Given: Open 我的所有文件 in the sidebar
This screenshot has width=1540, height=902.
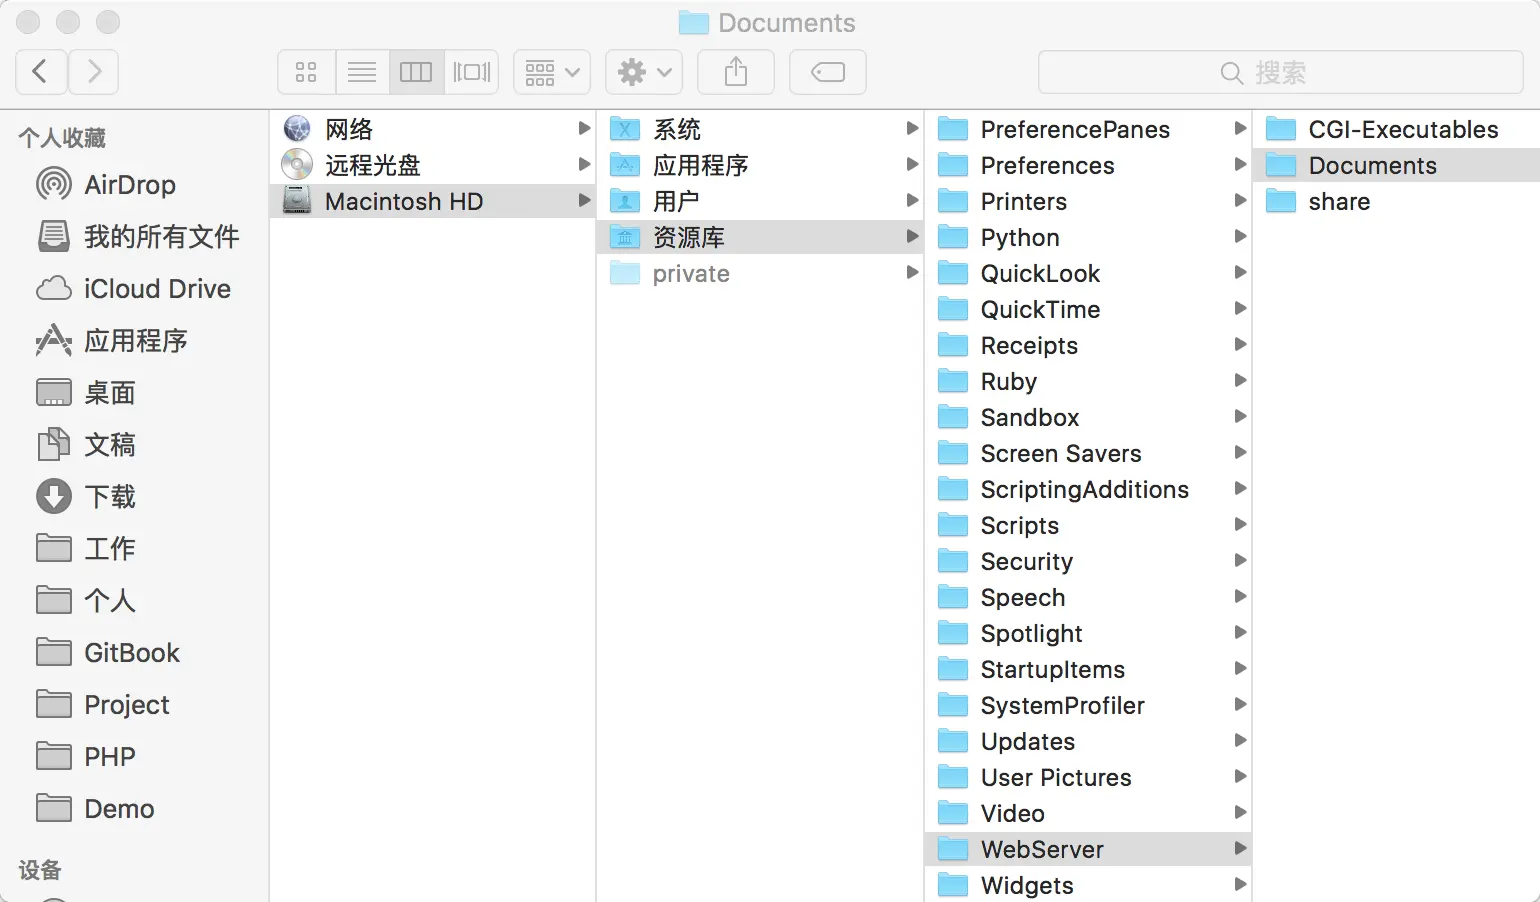Looking at the screenshot, I should pos(160,236).
